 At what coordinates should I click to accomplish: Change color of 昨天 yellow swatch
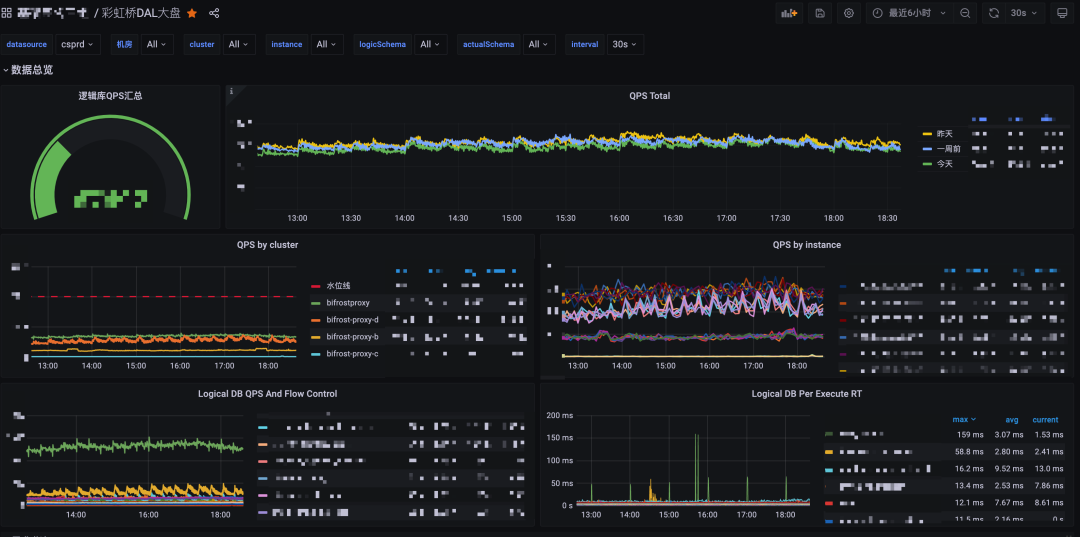point(927,134)
